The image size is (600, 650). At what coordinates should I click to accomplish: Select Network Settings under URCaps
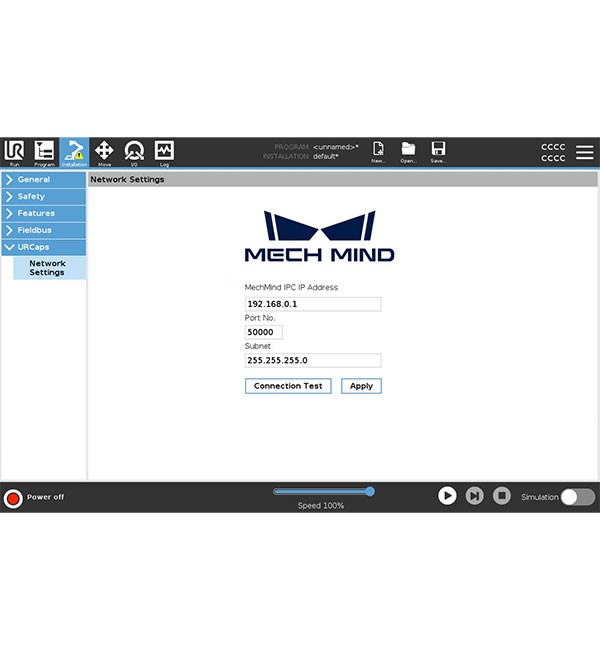[x=50, y=268]
